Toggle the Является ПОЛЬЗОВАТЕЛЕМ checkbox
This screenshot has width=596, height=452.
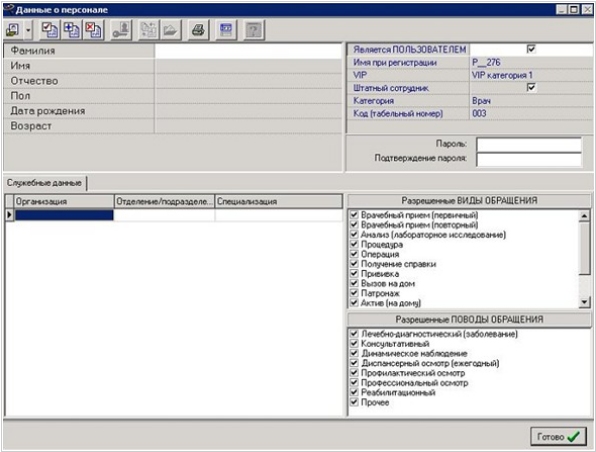[531, 49]
